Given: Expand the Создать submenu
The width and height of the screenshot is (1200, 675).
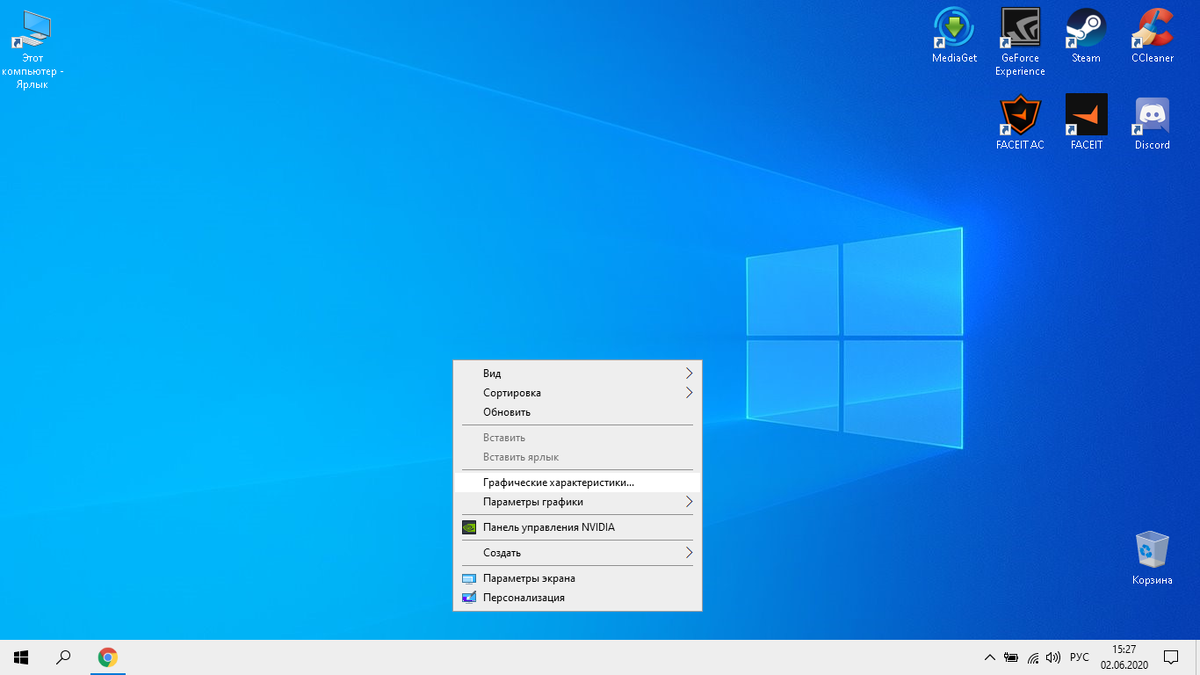Looking at the screenshot, I should (577, 552).
